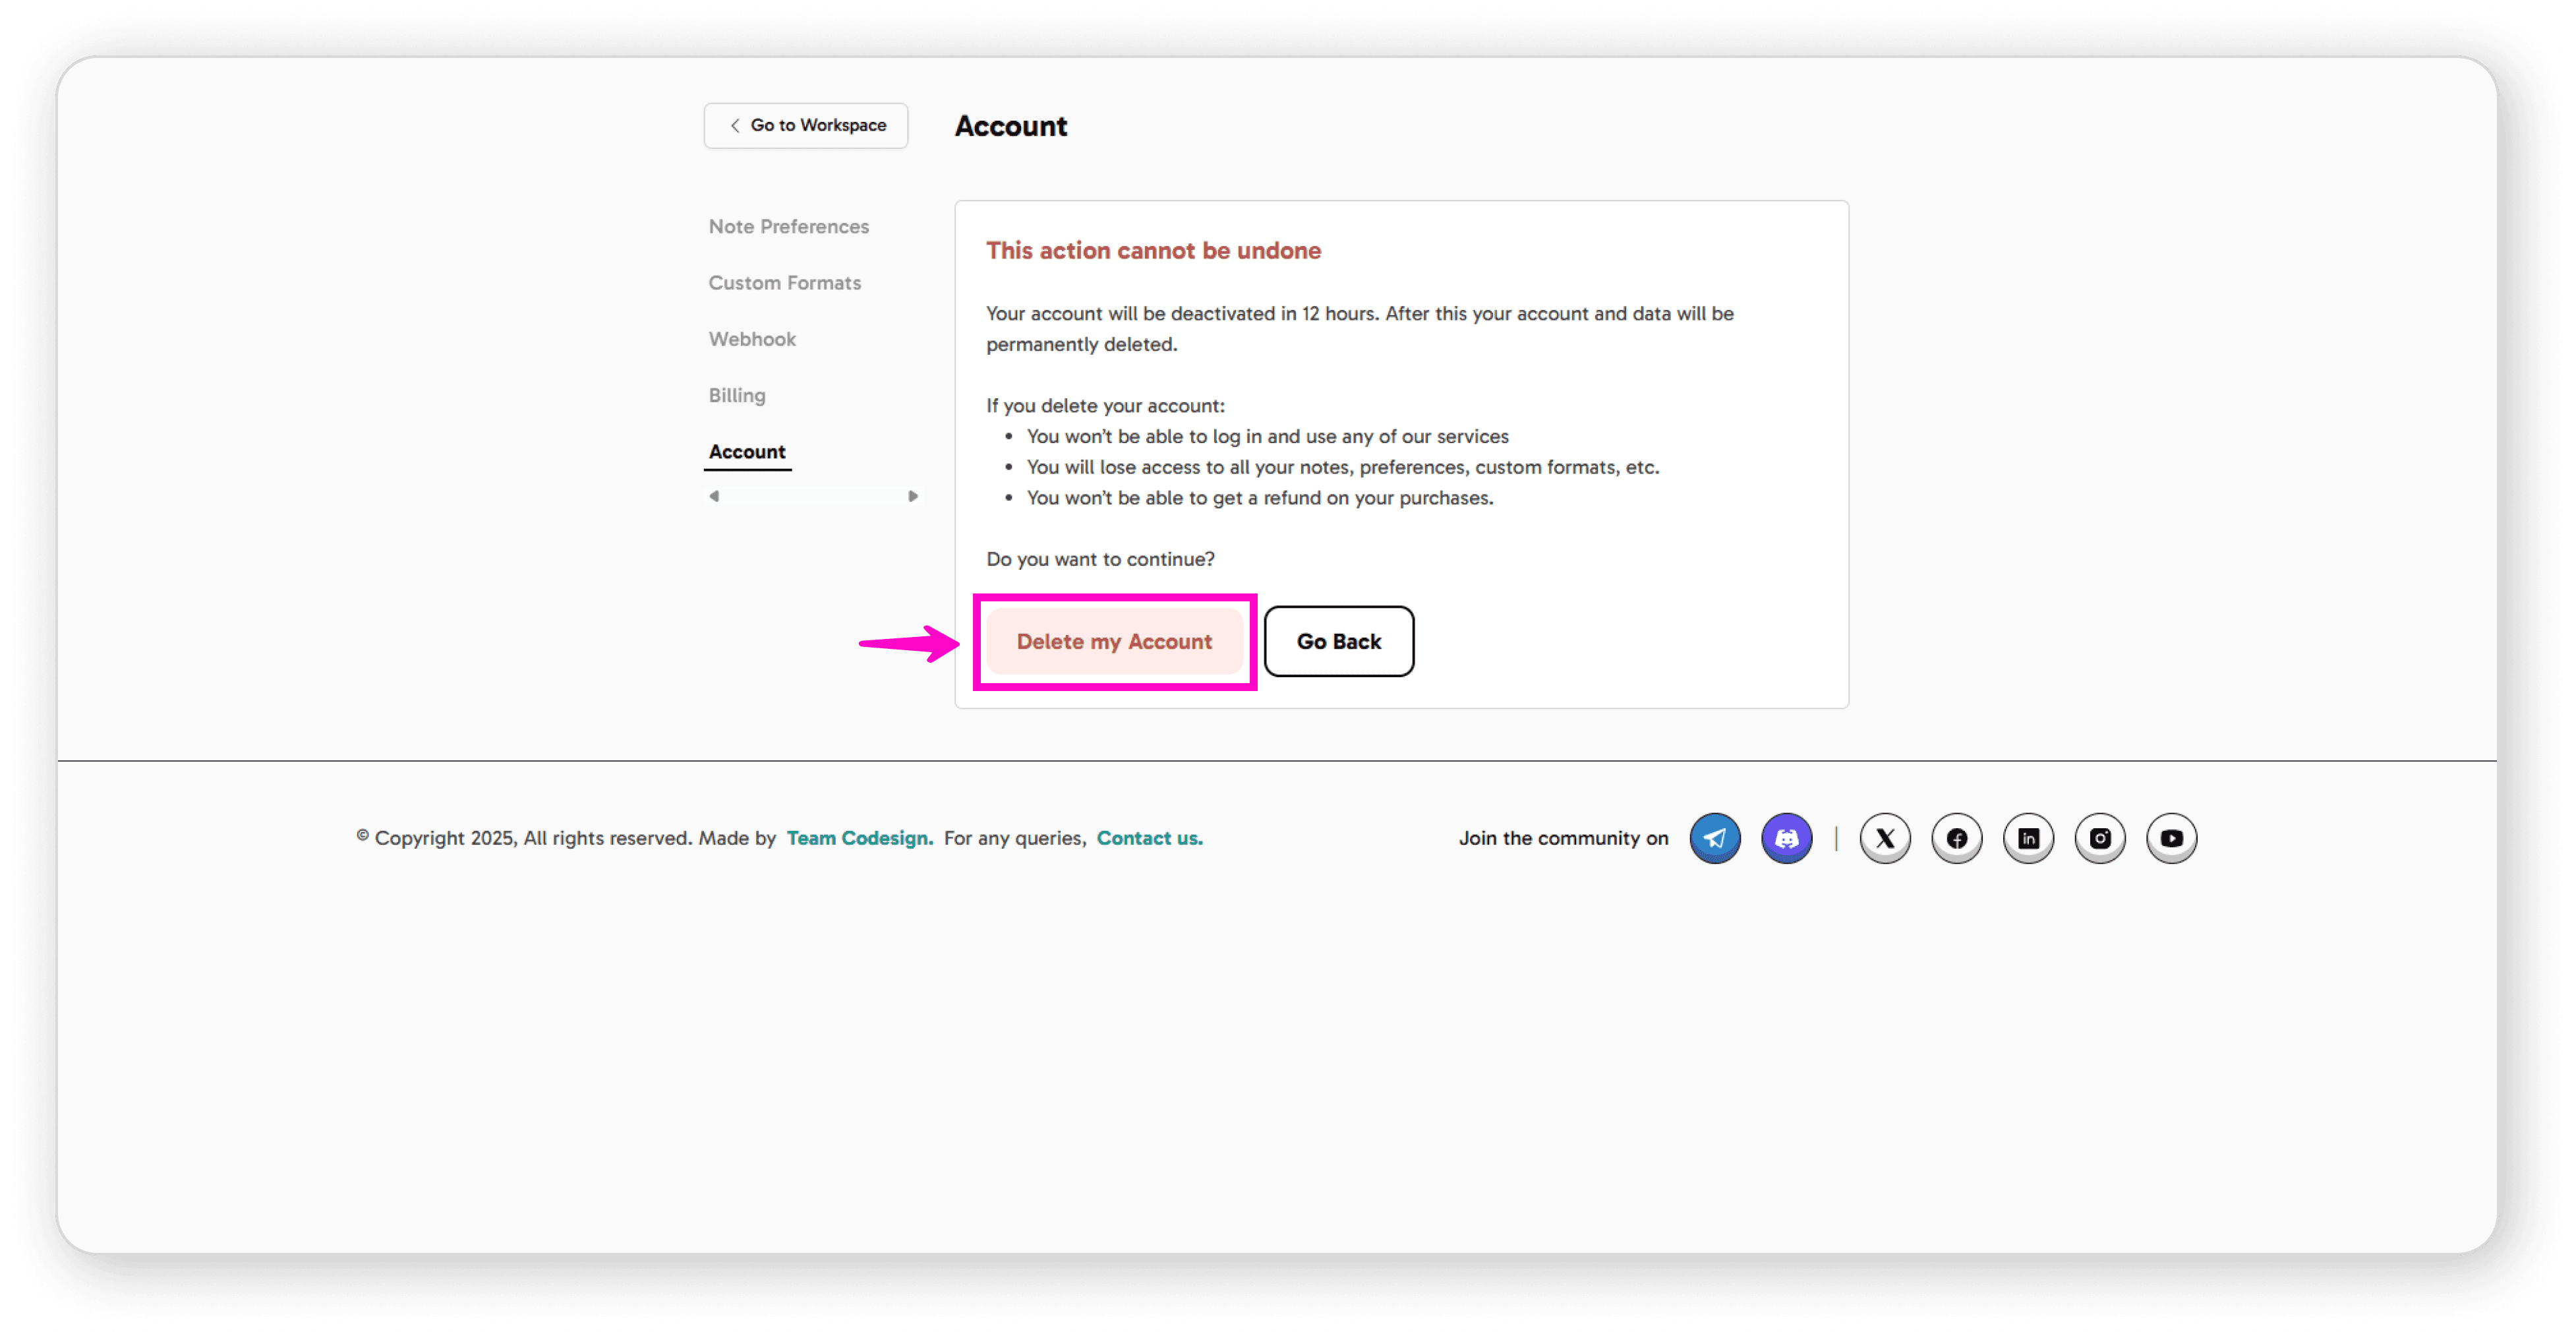Switch to the Webhook section
The width and height of the screenshot is (2576, 1332).
pyautogui.click(x=752, y=339)
